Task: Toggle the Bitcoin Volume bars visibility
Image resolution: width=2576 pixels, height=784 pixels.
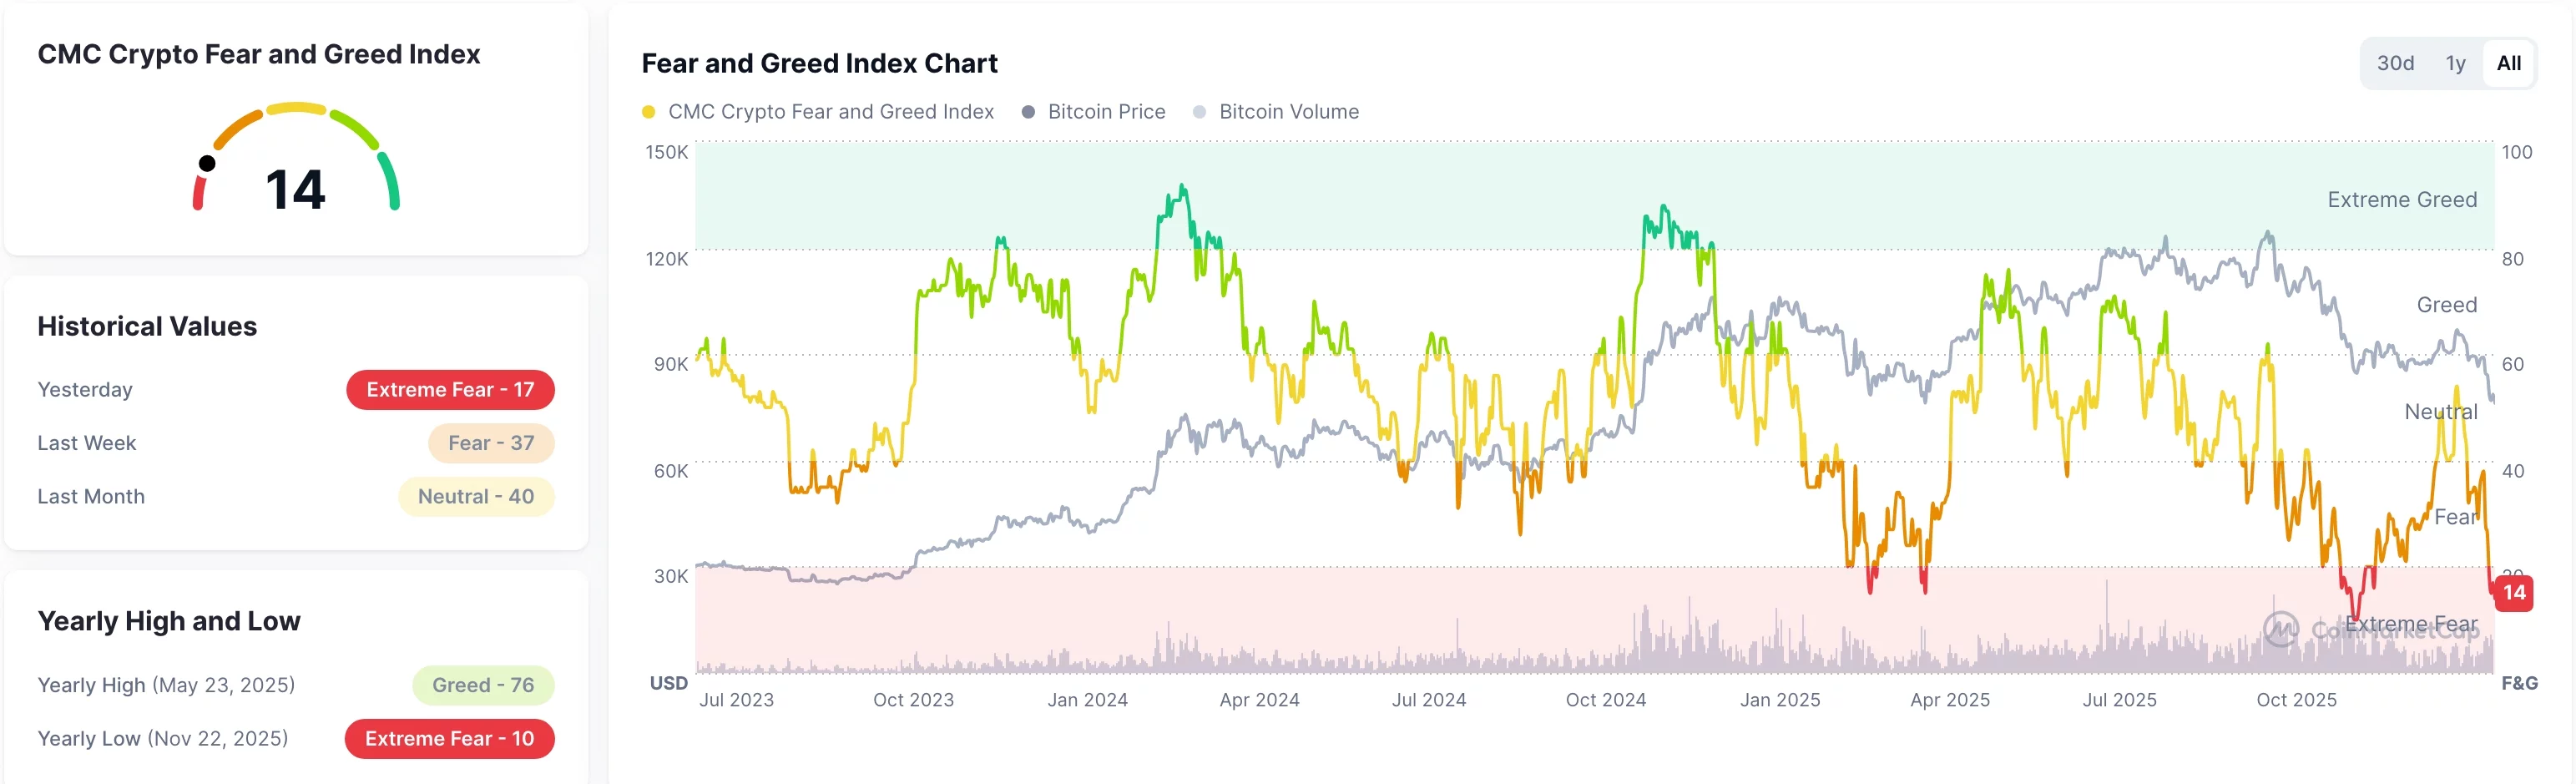Action: click(x=1288, y=112)
